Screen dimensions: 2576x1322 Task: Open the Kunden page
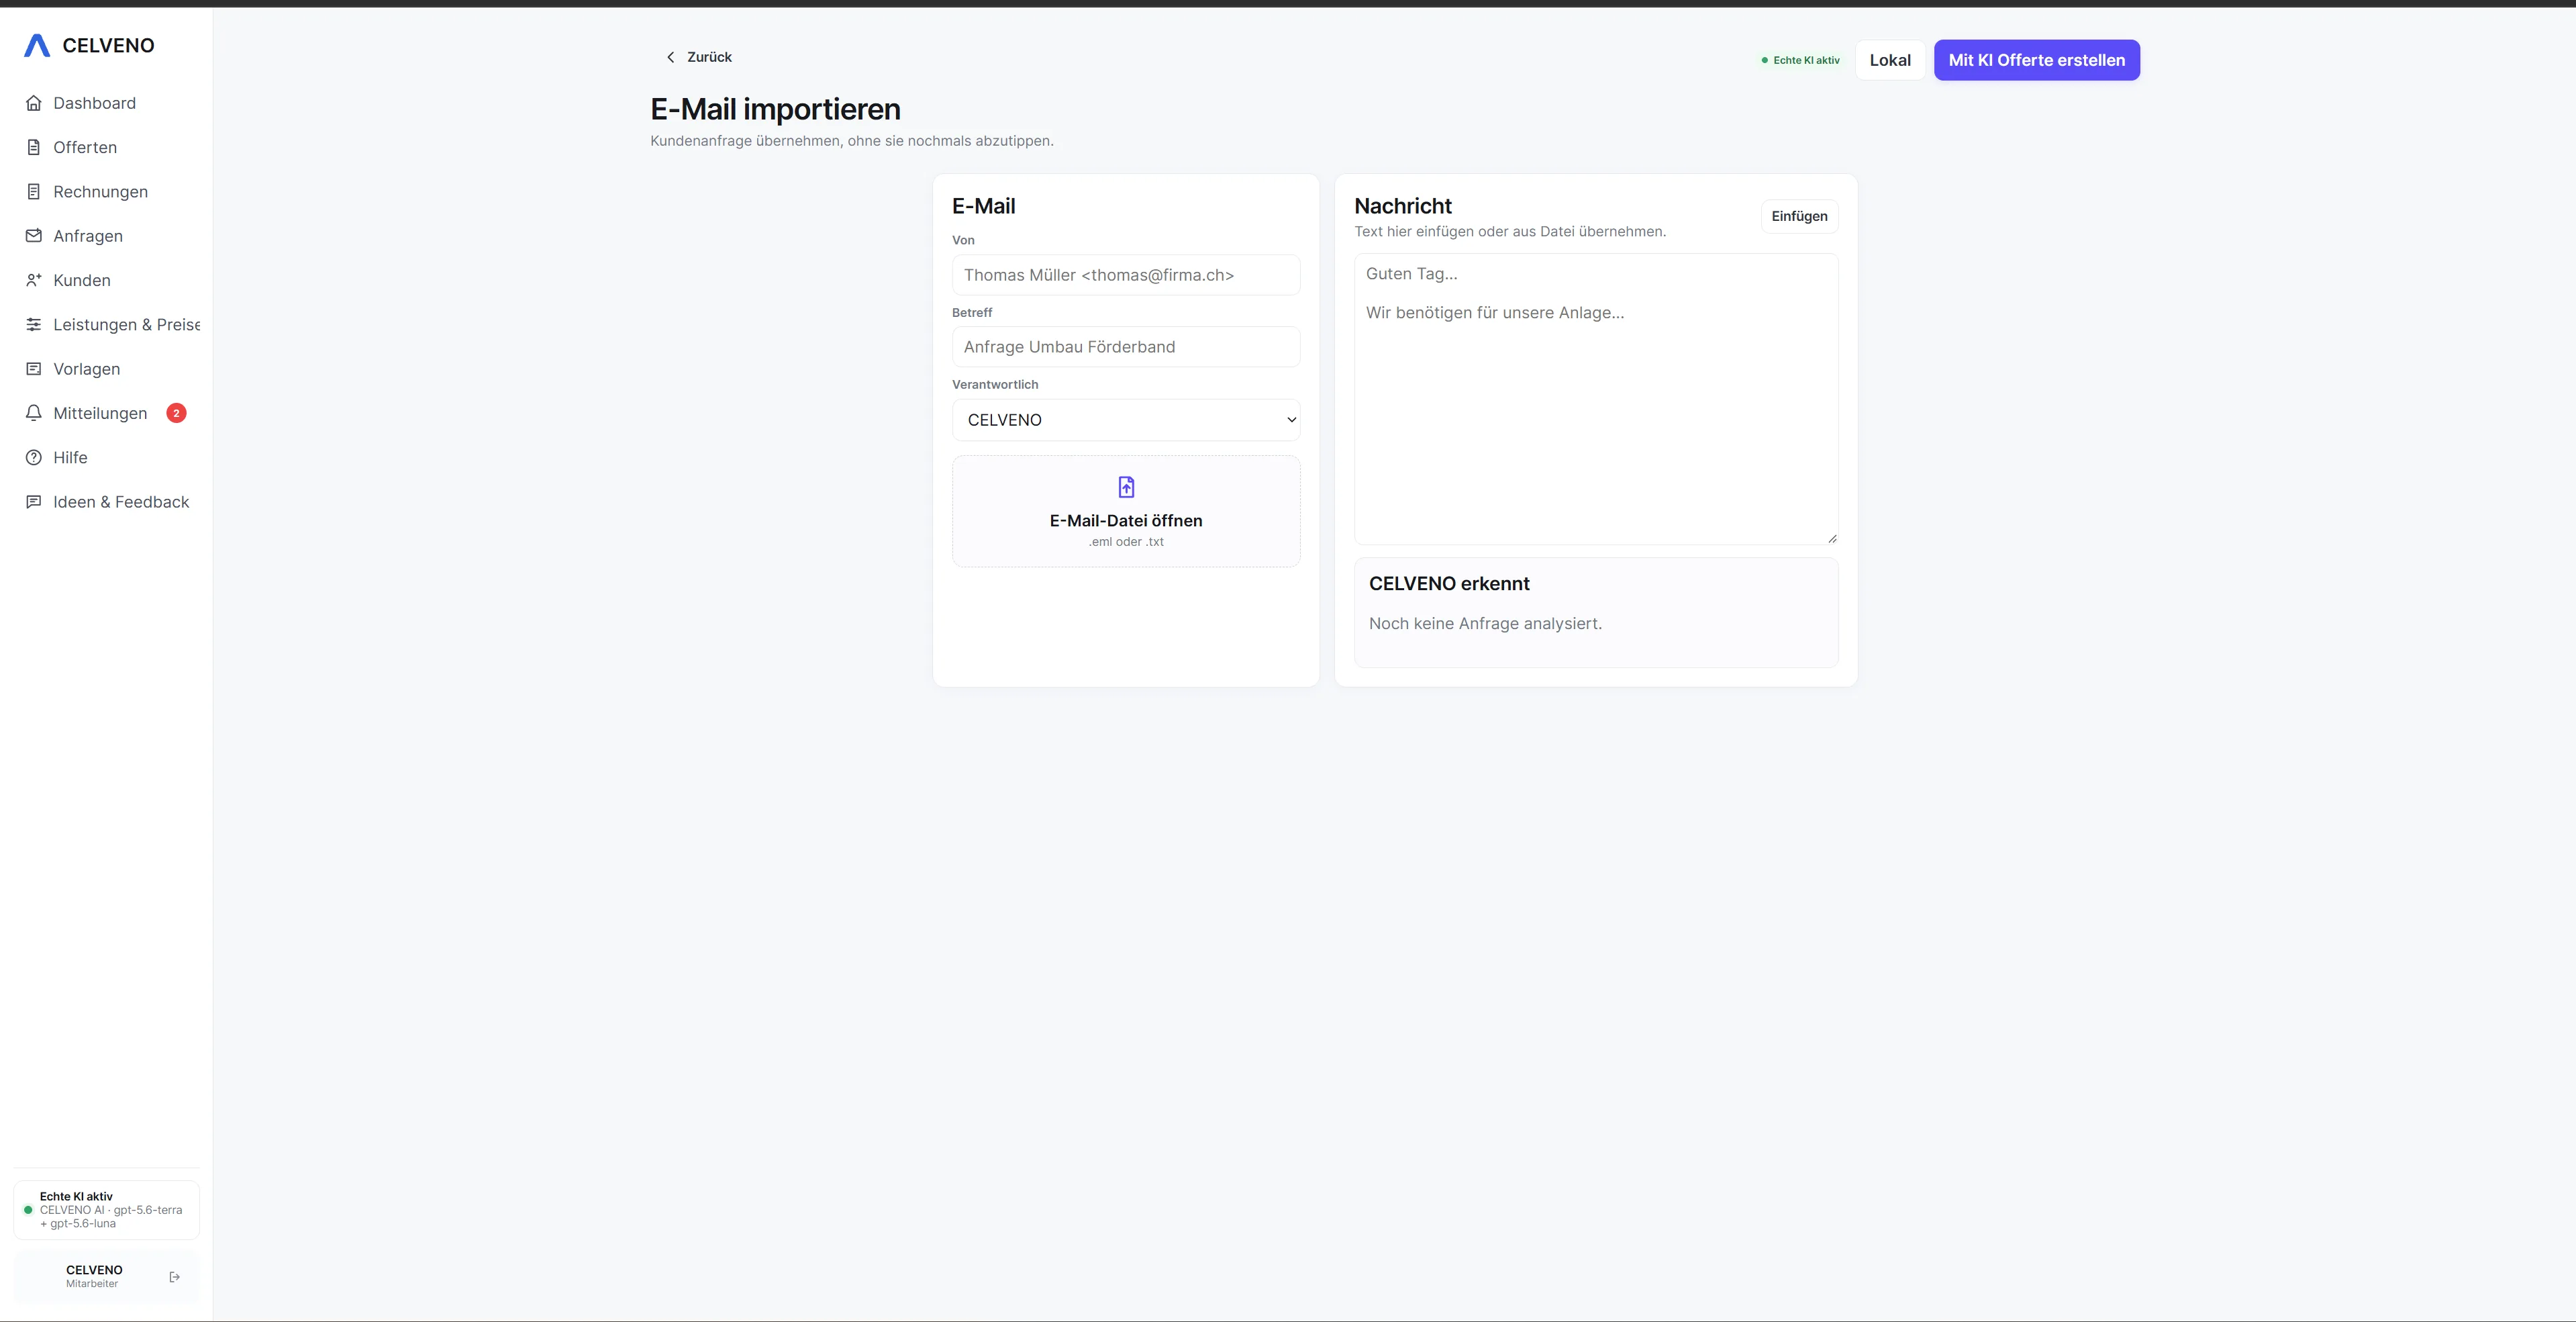(x=106, y=280)
